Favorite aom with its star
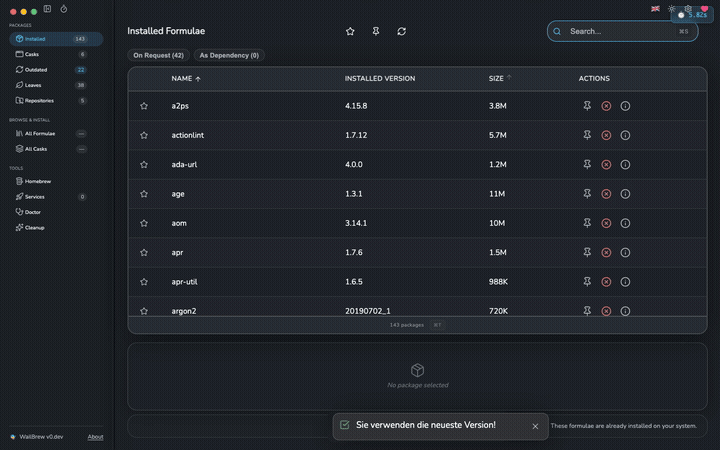 (x=144, y=224)
